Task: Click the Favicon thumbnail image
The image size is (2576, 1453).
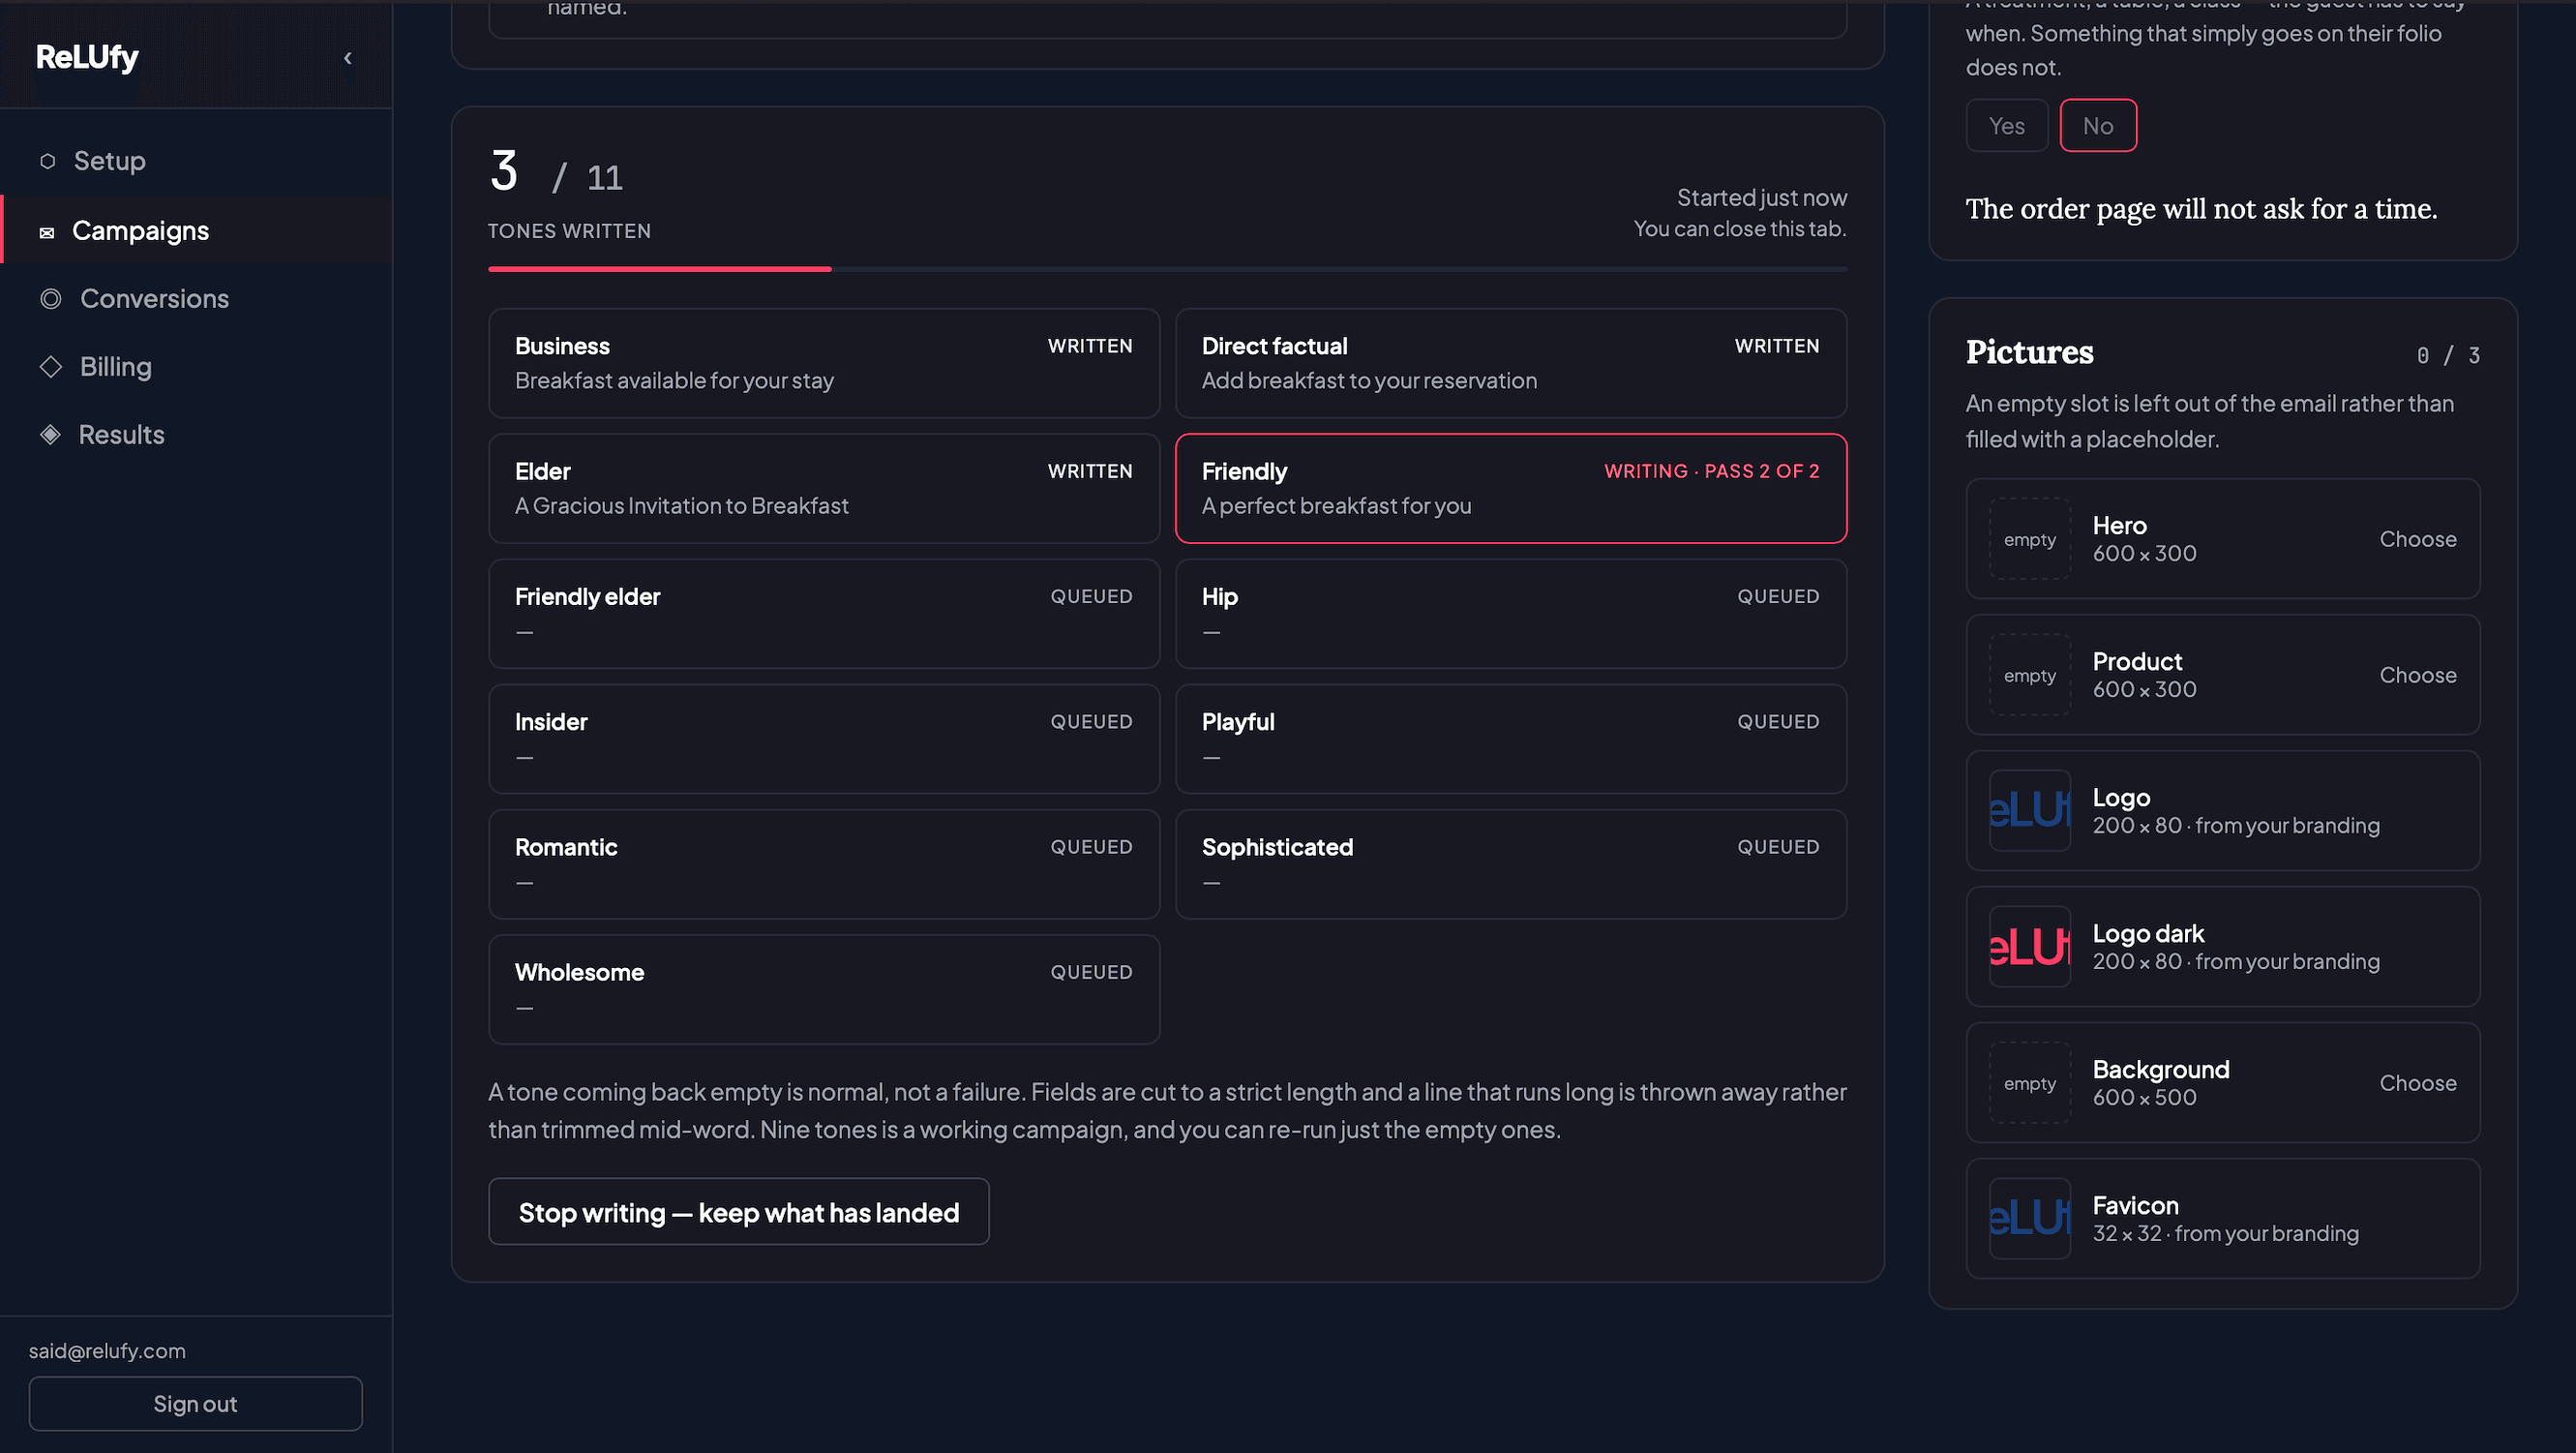Action: coord(2030,1219)
